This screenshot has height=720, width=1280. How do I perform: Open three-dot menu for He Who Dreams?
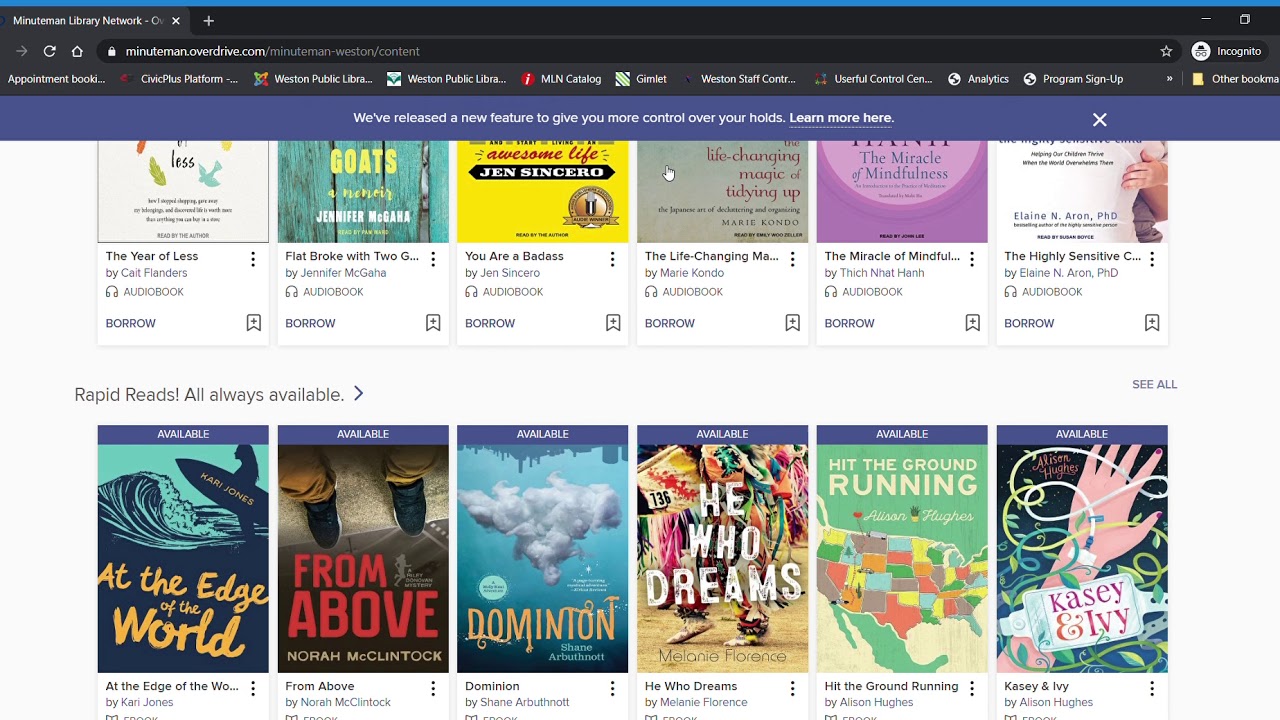coord(792,689)
